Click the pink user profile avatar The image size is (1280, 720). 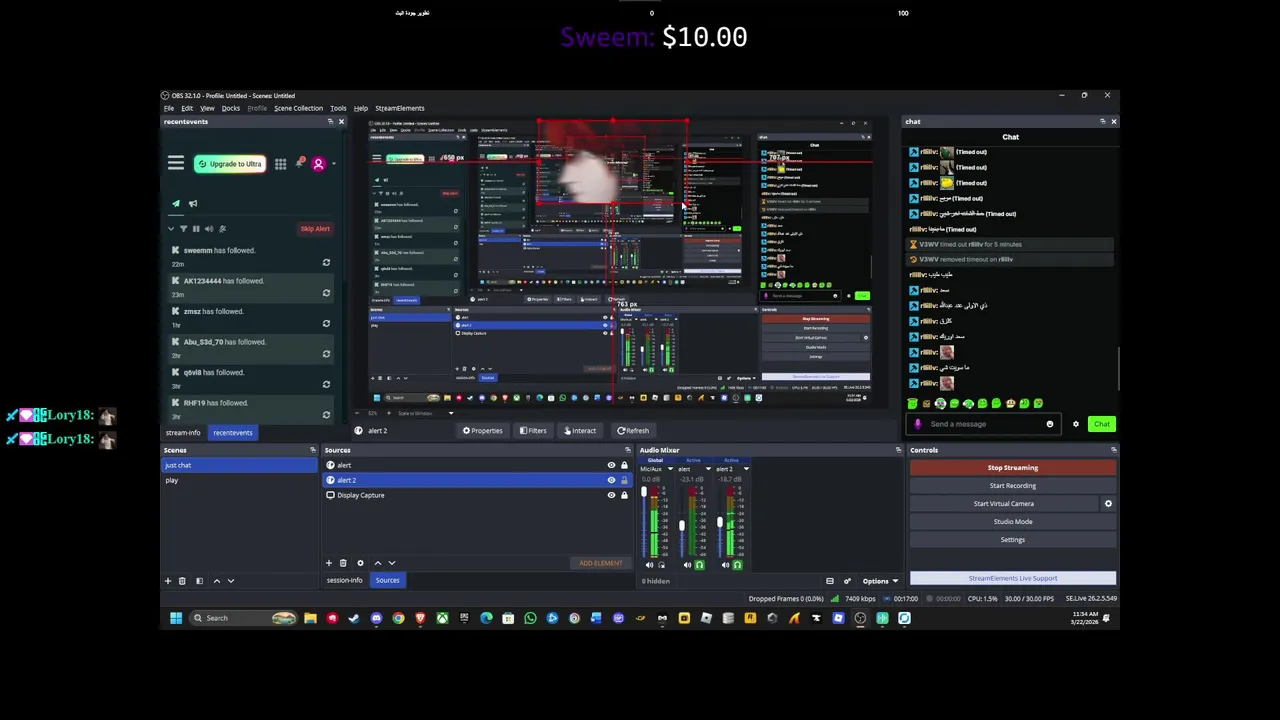(319, 164)
